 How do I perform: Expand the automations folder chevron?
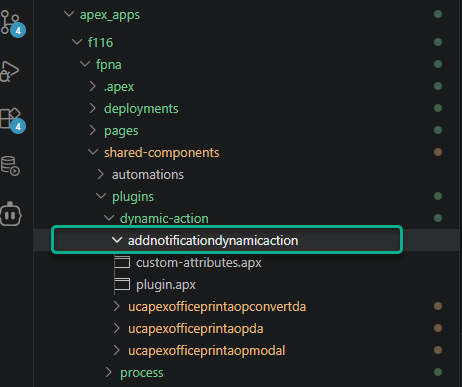click(x=101, y=174)
